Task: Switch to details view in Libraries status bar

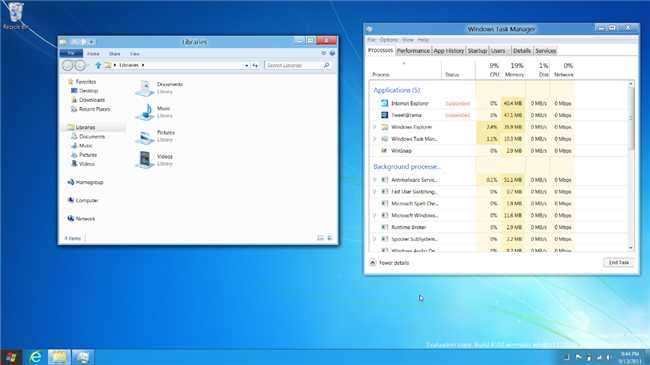Action: [320, 238]
